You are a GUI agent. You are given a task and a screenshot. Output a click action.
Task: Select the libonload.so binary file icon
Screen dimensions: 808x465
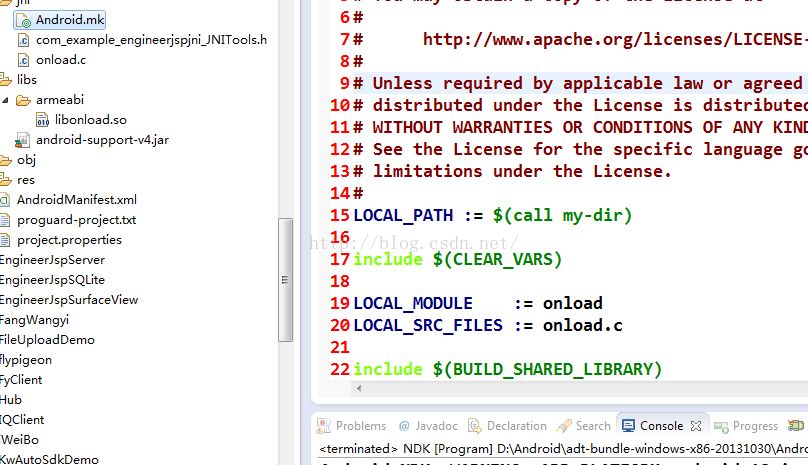click(x=42, y=120)
